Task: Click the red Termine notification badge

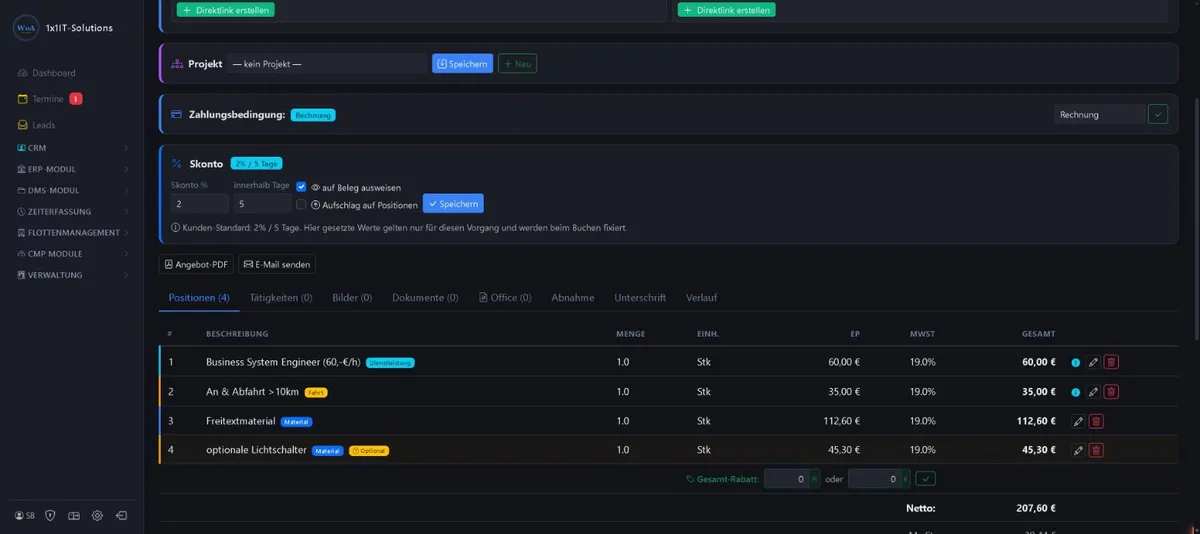Action: (76, 99)
